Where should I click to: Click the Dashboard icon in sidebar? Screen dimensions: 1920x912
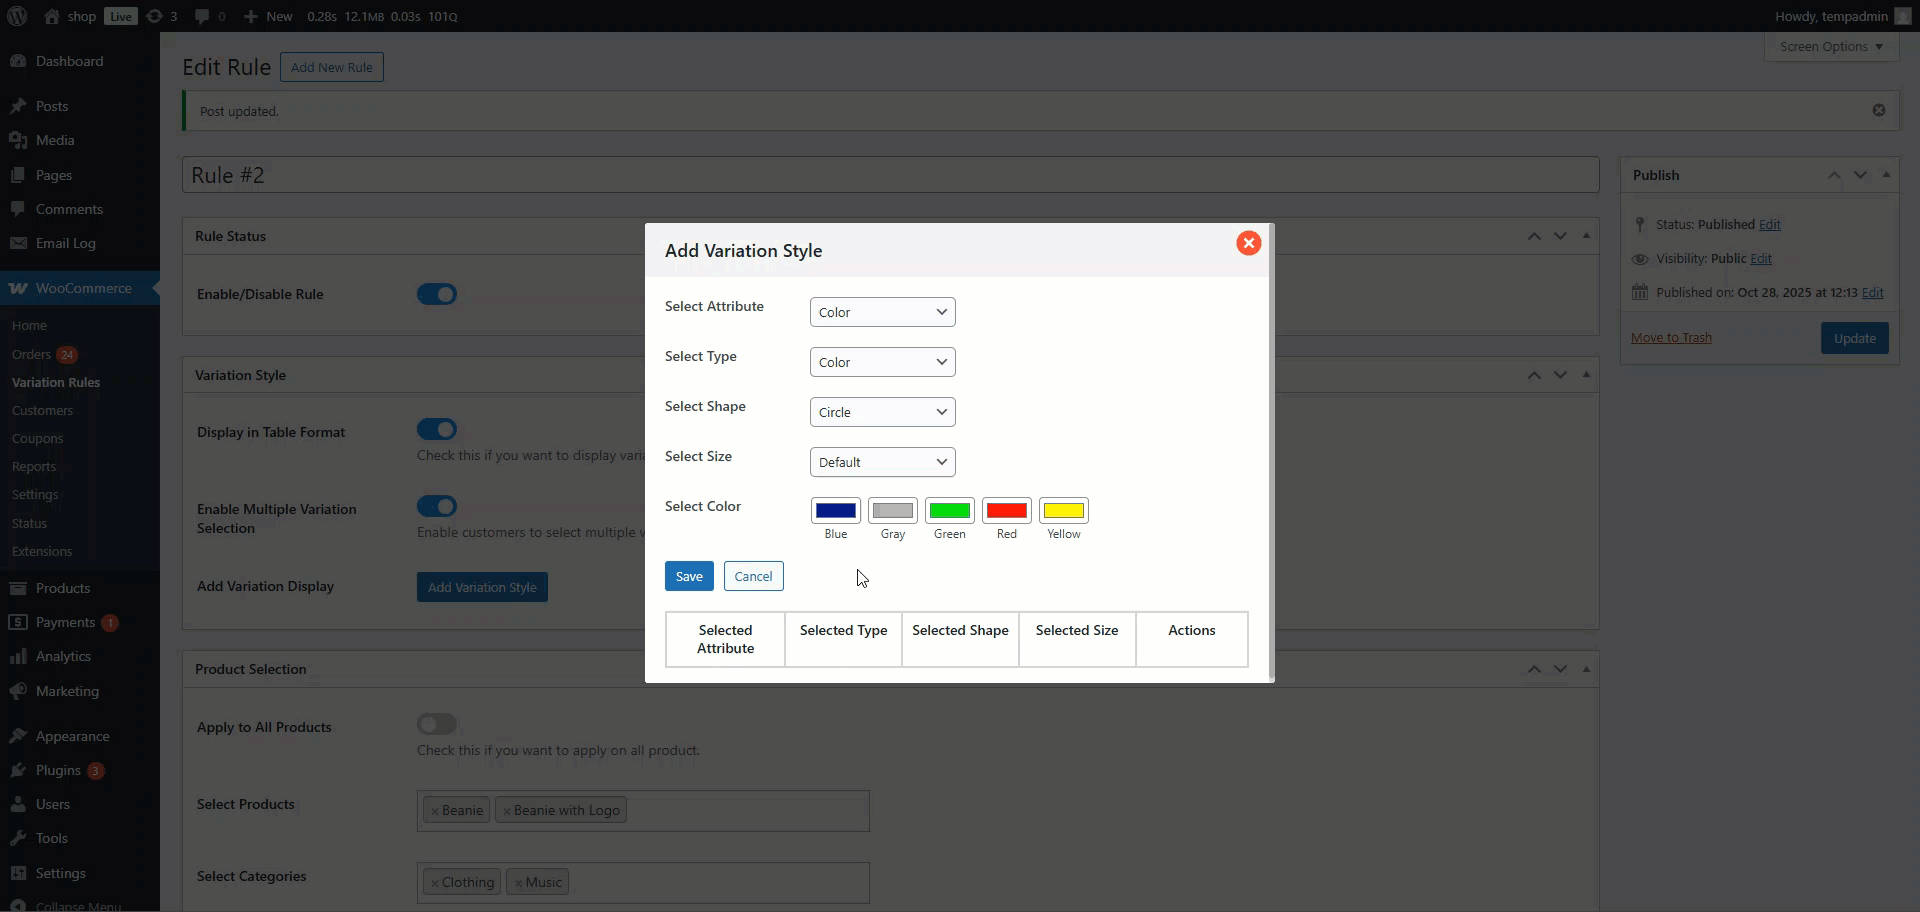(x=18, y=61)
